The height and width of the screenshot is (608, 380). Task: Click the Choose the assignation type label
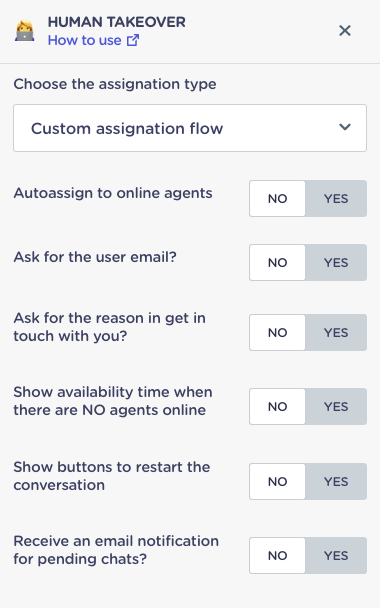tap(115, 84)
